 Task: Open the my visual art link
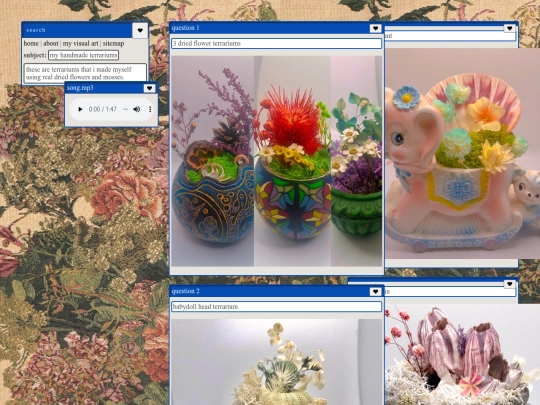[81, 43]
